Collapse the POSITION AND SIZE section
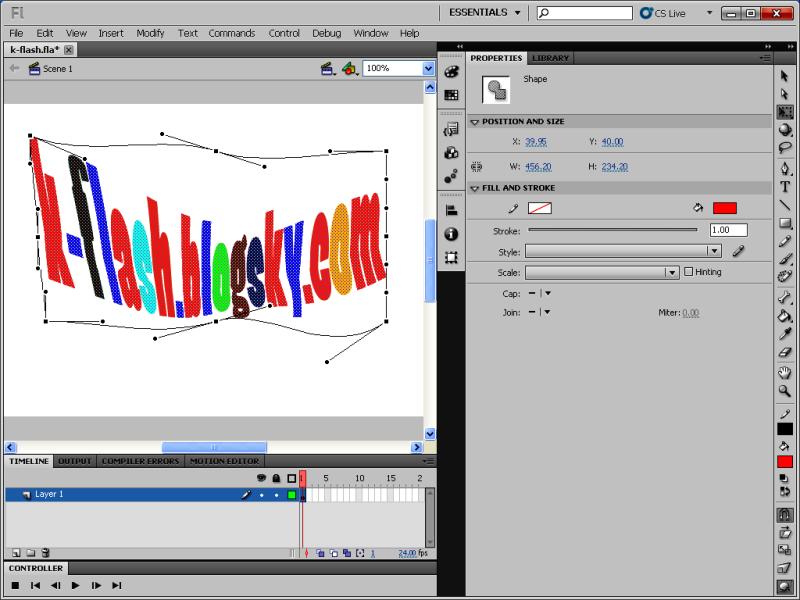 pyautogui.click(x=474, y=122)
